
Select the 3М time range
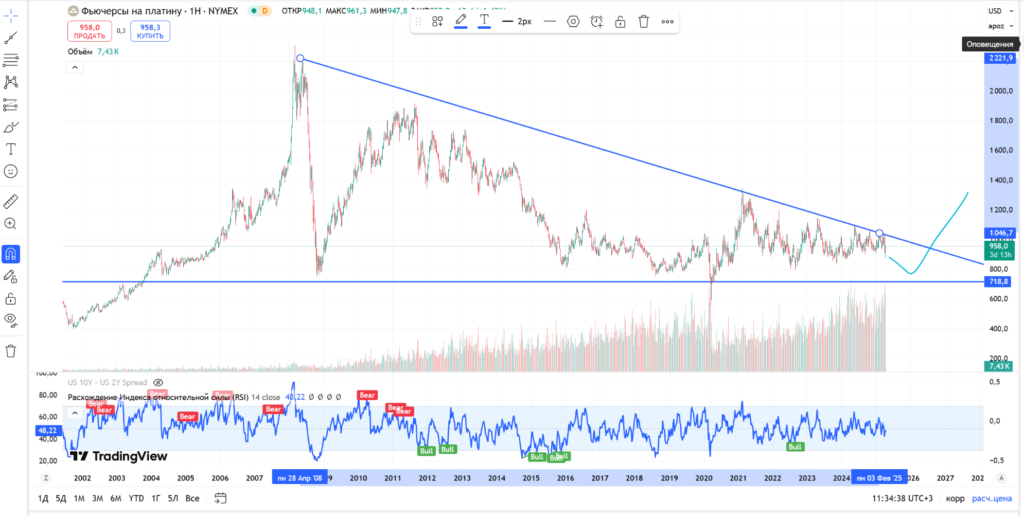click(97, 498)
